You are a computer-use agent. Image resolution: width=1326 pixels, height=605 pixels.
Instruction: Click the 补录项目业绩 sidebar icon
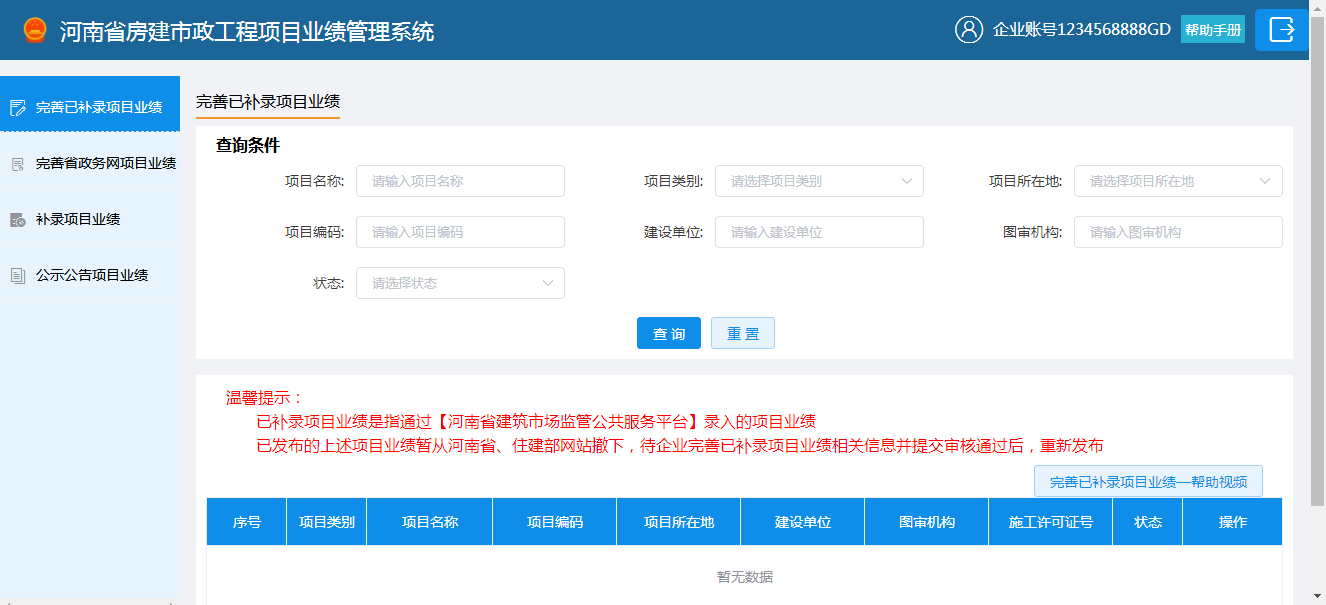point(17,219)
